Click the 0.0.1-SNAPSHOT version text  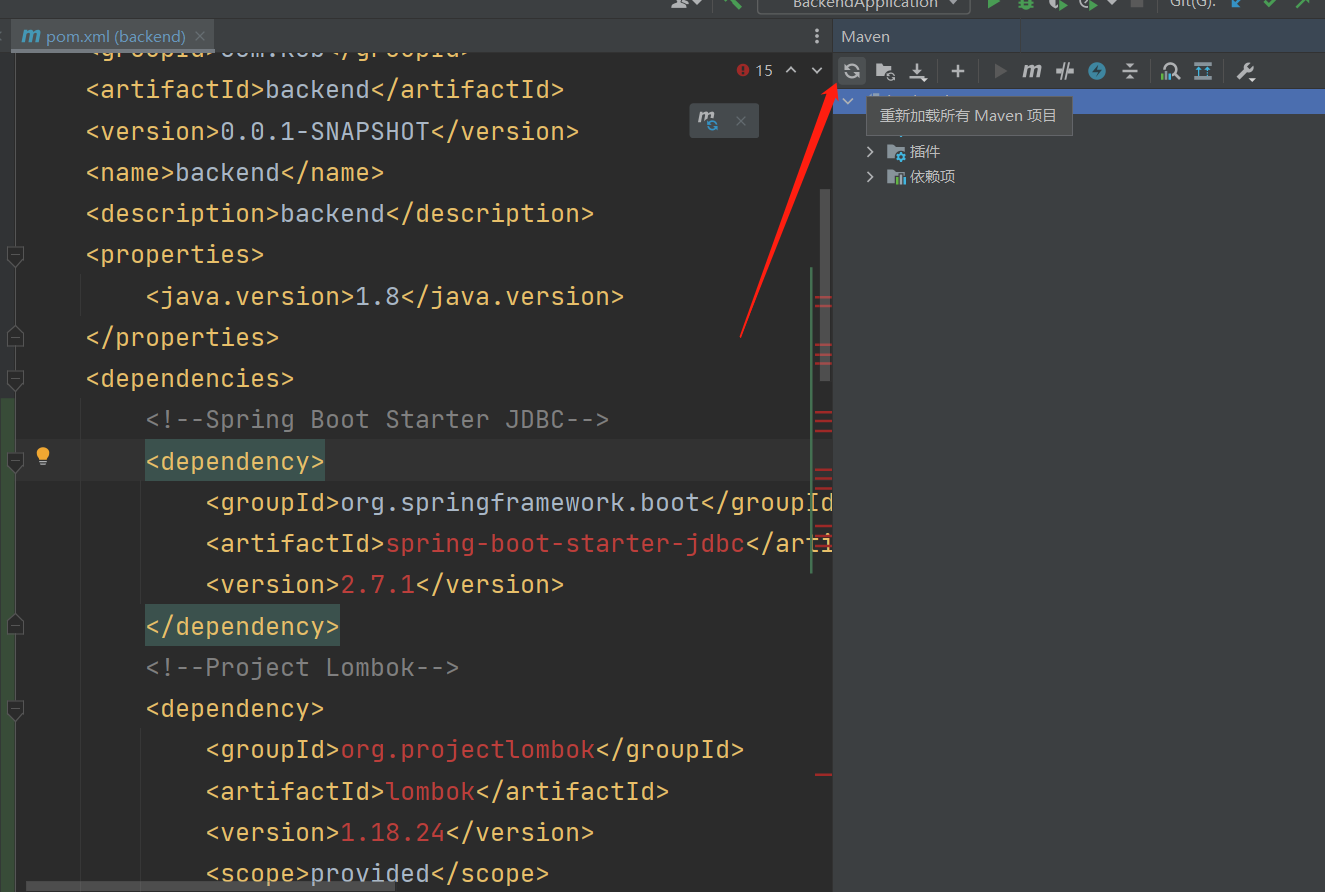point(324,132)
